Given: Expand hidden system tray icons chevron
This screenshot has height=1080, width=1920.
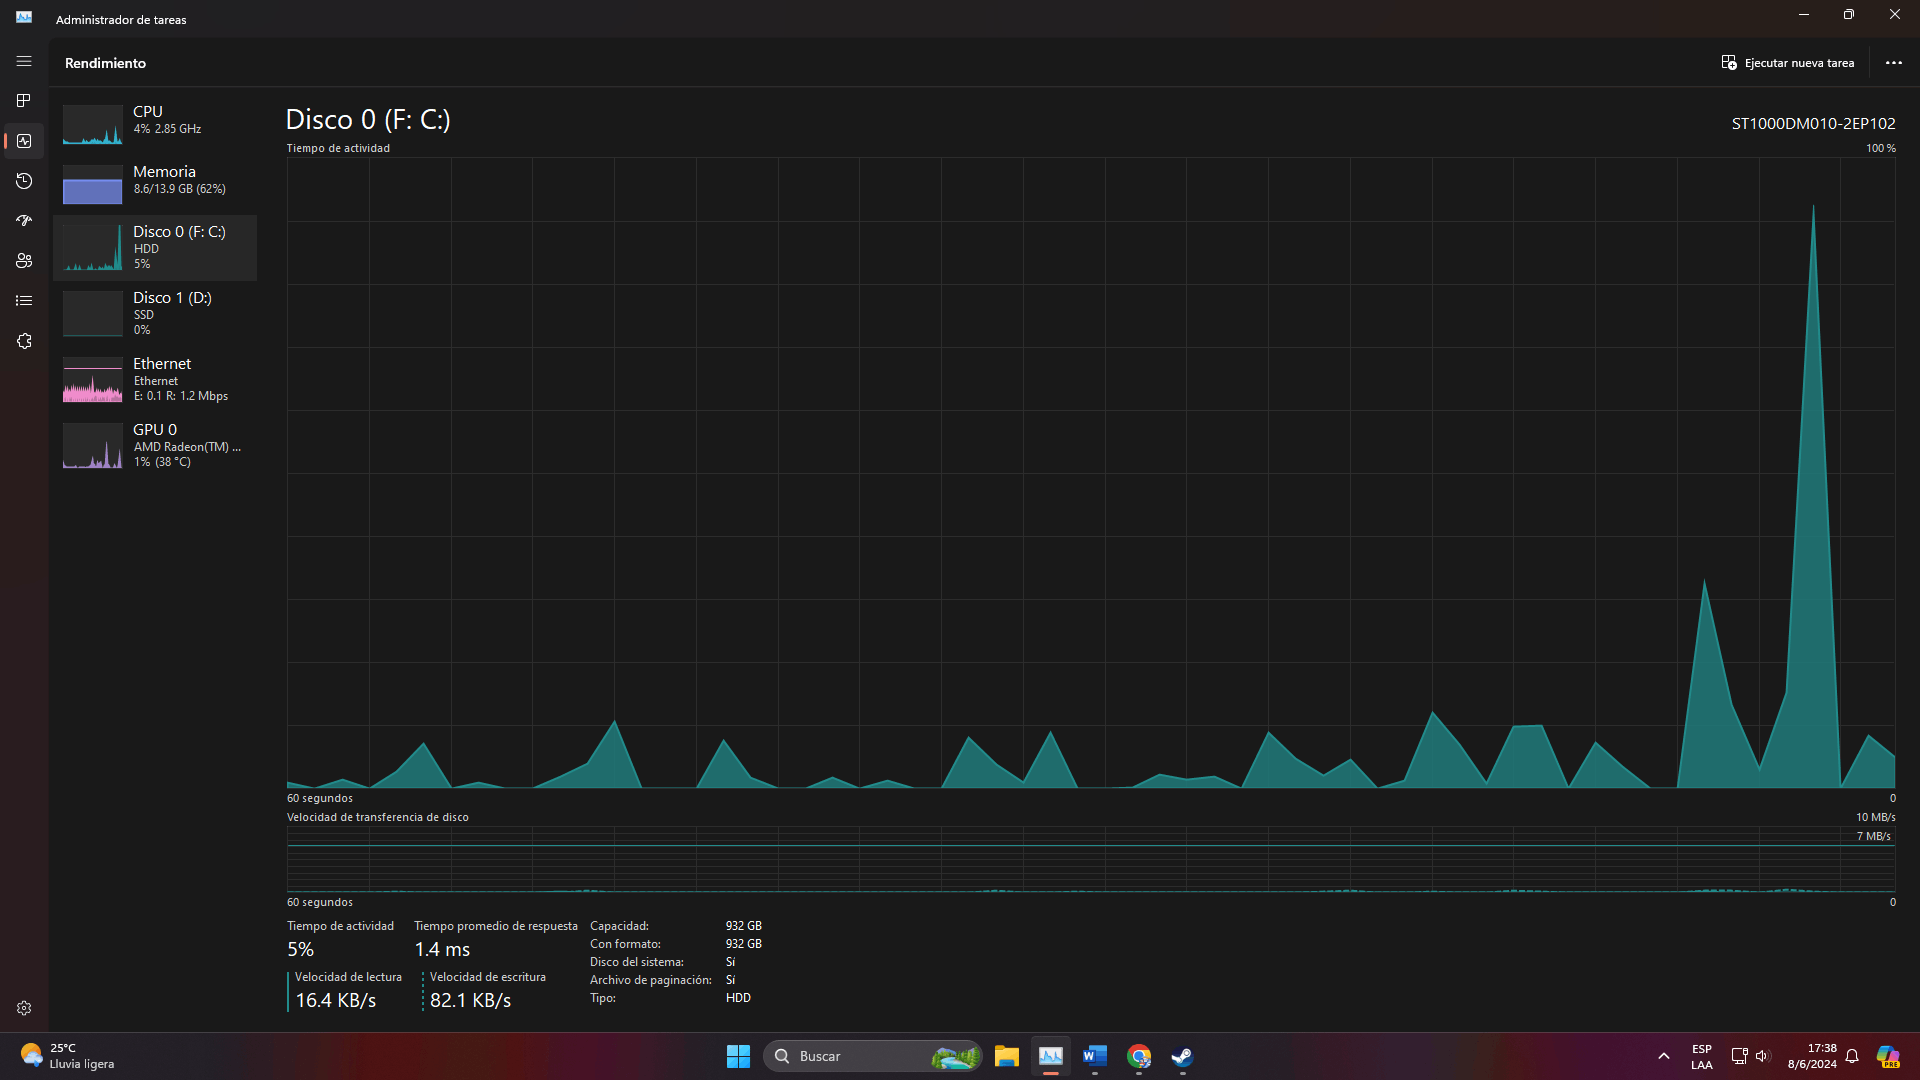Looking at the screenshot, I should pyautogui.click(x=1663, y=1056).
